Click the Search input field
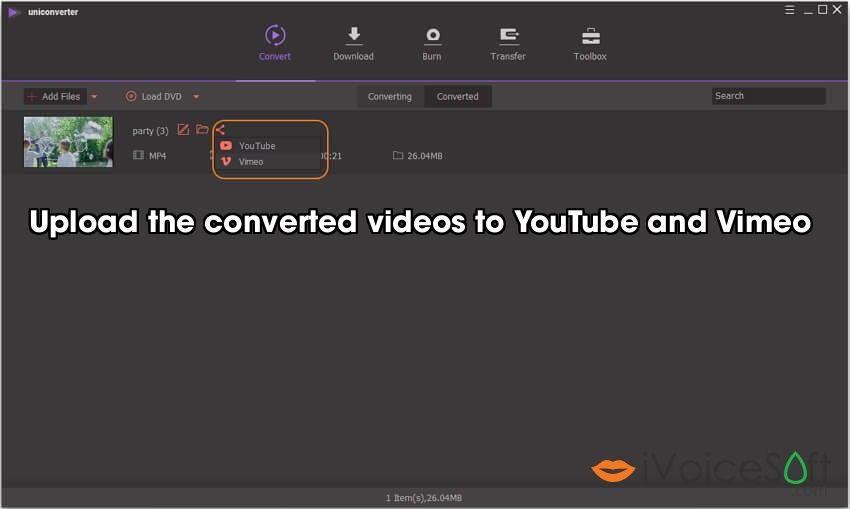 click(768, 96)
